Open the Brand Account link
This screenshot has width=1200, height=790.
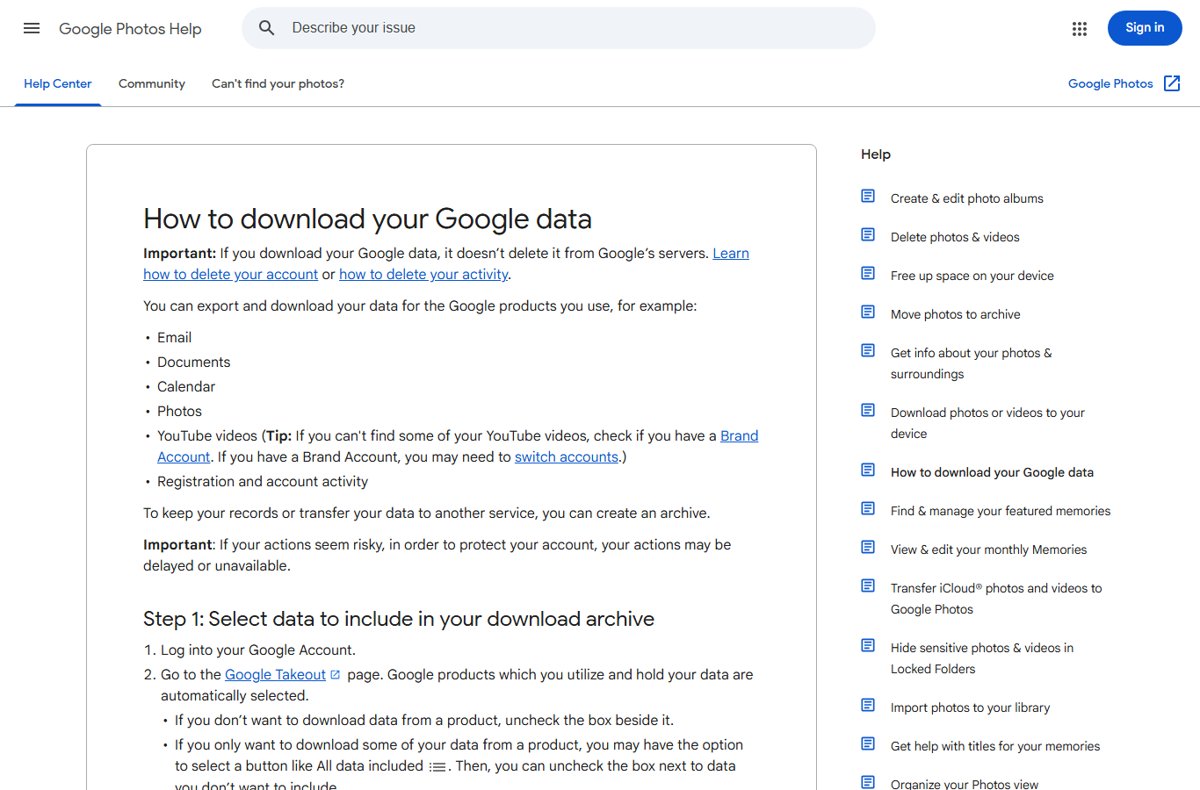[739, 436]
